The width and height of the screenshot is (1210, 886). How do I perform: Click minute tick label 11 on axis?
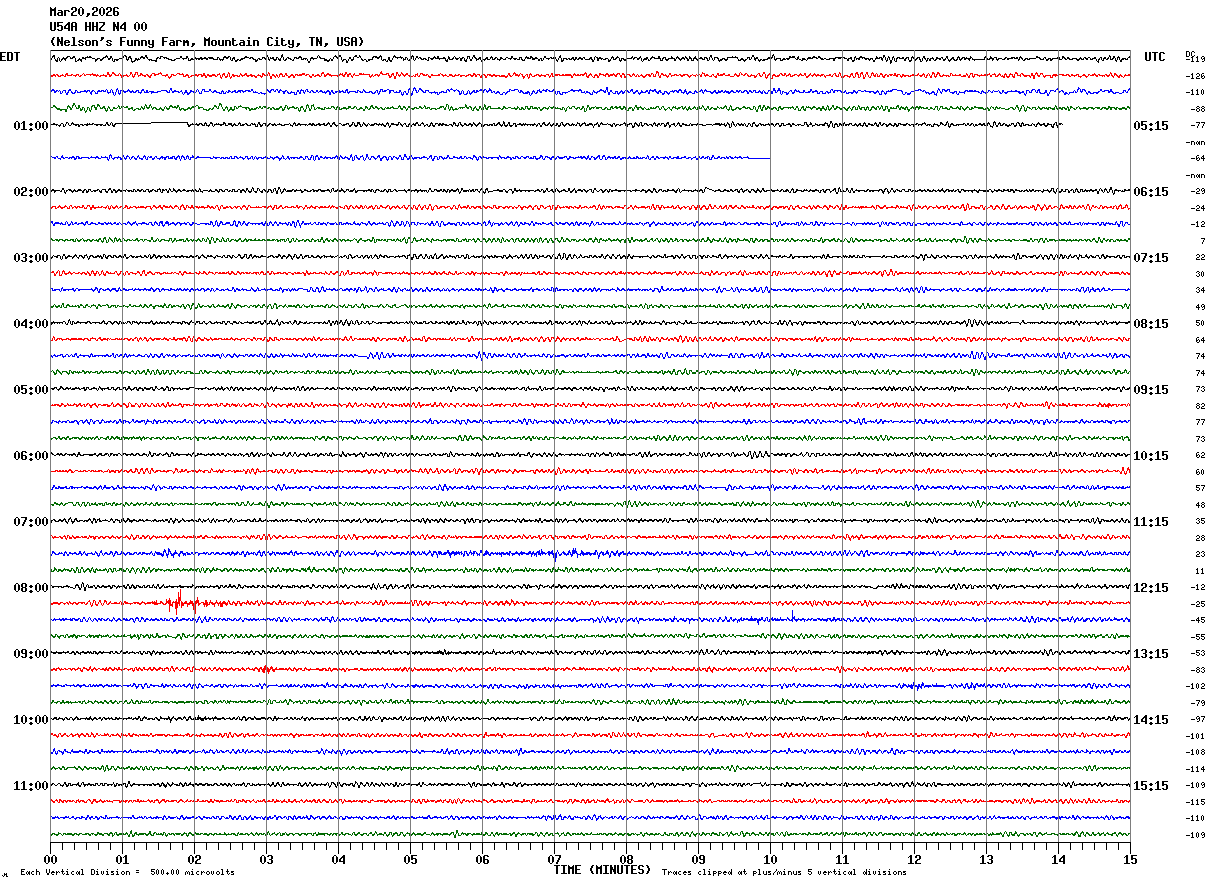coord(842,859)
